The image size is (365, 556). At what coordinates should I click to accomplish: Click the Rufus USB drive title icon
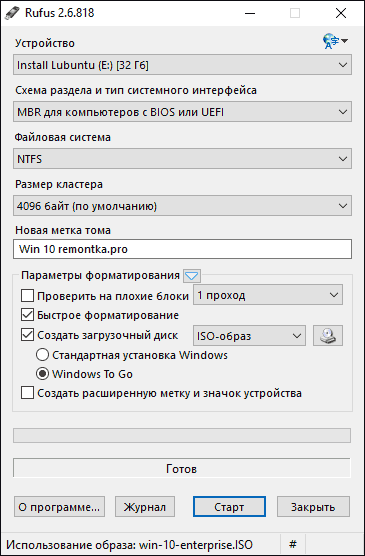pyautogui.click(x=12, y=13)
